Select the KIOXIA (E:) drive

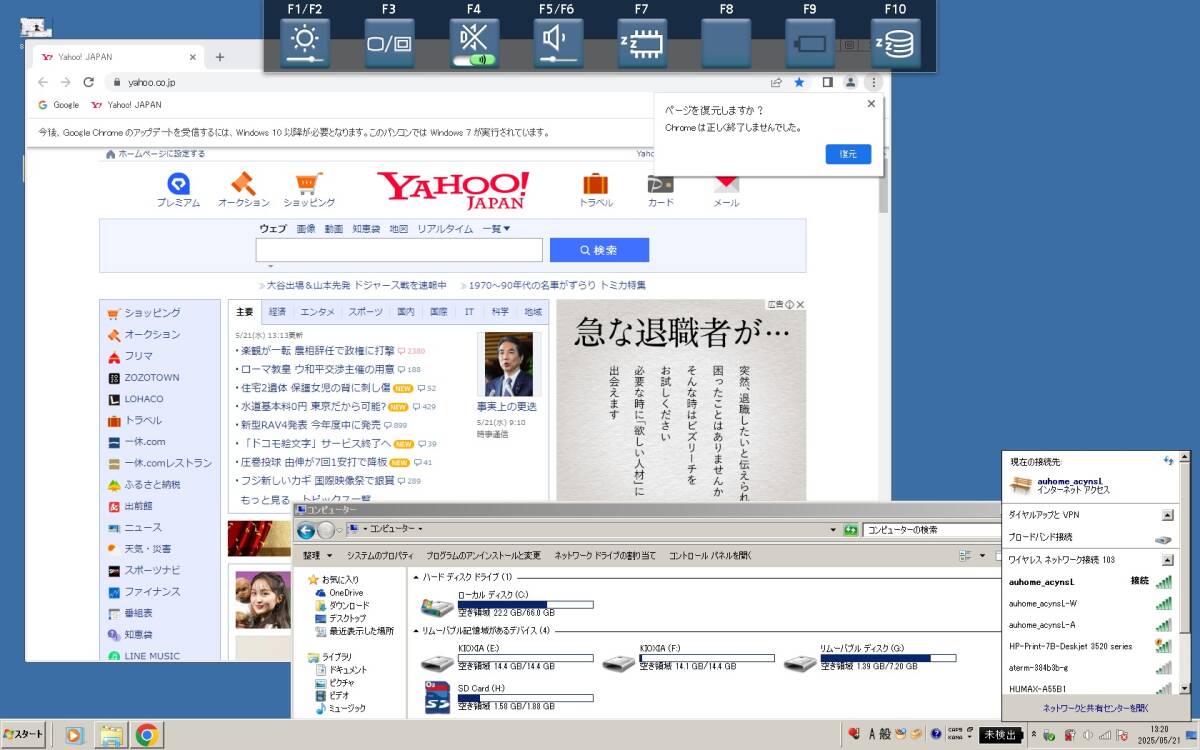tap(507, 659)
